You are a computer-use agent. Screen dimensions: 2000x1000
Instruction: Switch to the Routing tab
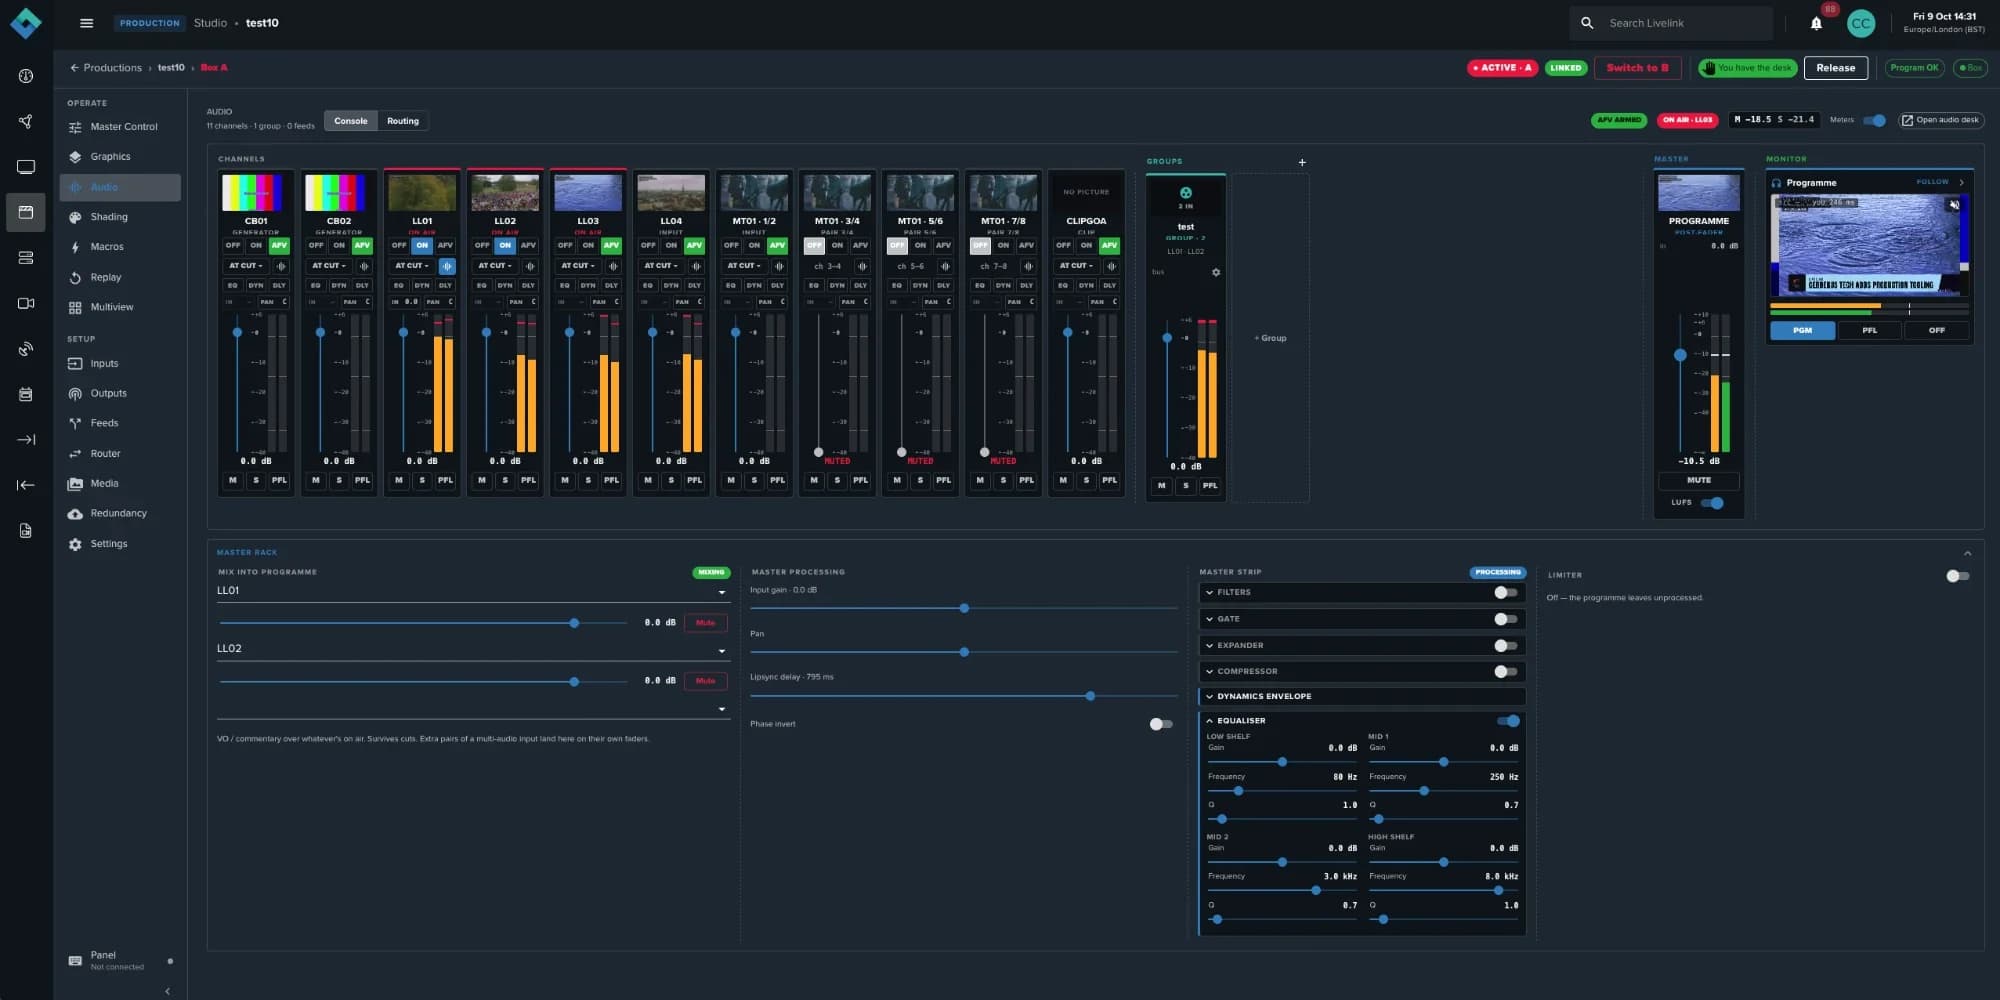(403, 121)
